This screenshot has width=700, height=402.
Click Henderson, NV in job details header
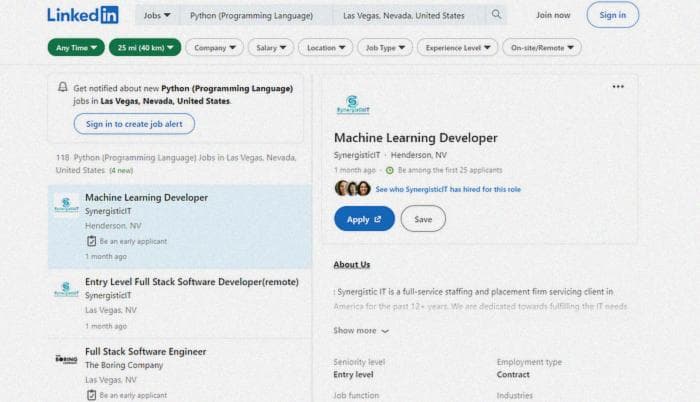(x=418, y=155)
